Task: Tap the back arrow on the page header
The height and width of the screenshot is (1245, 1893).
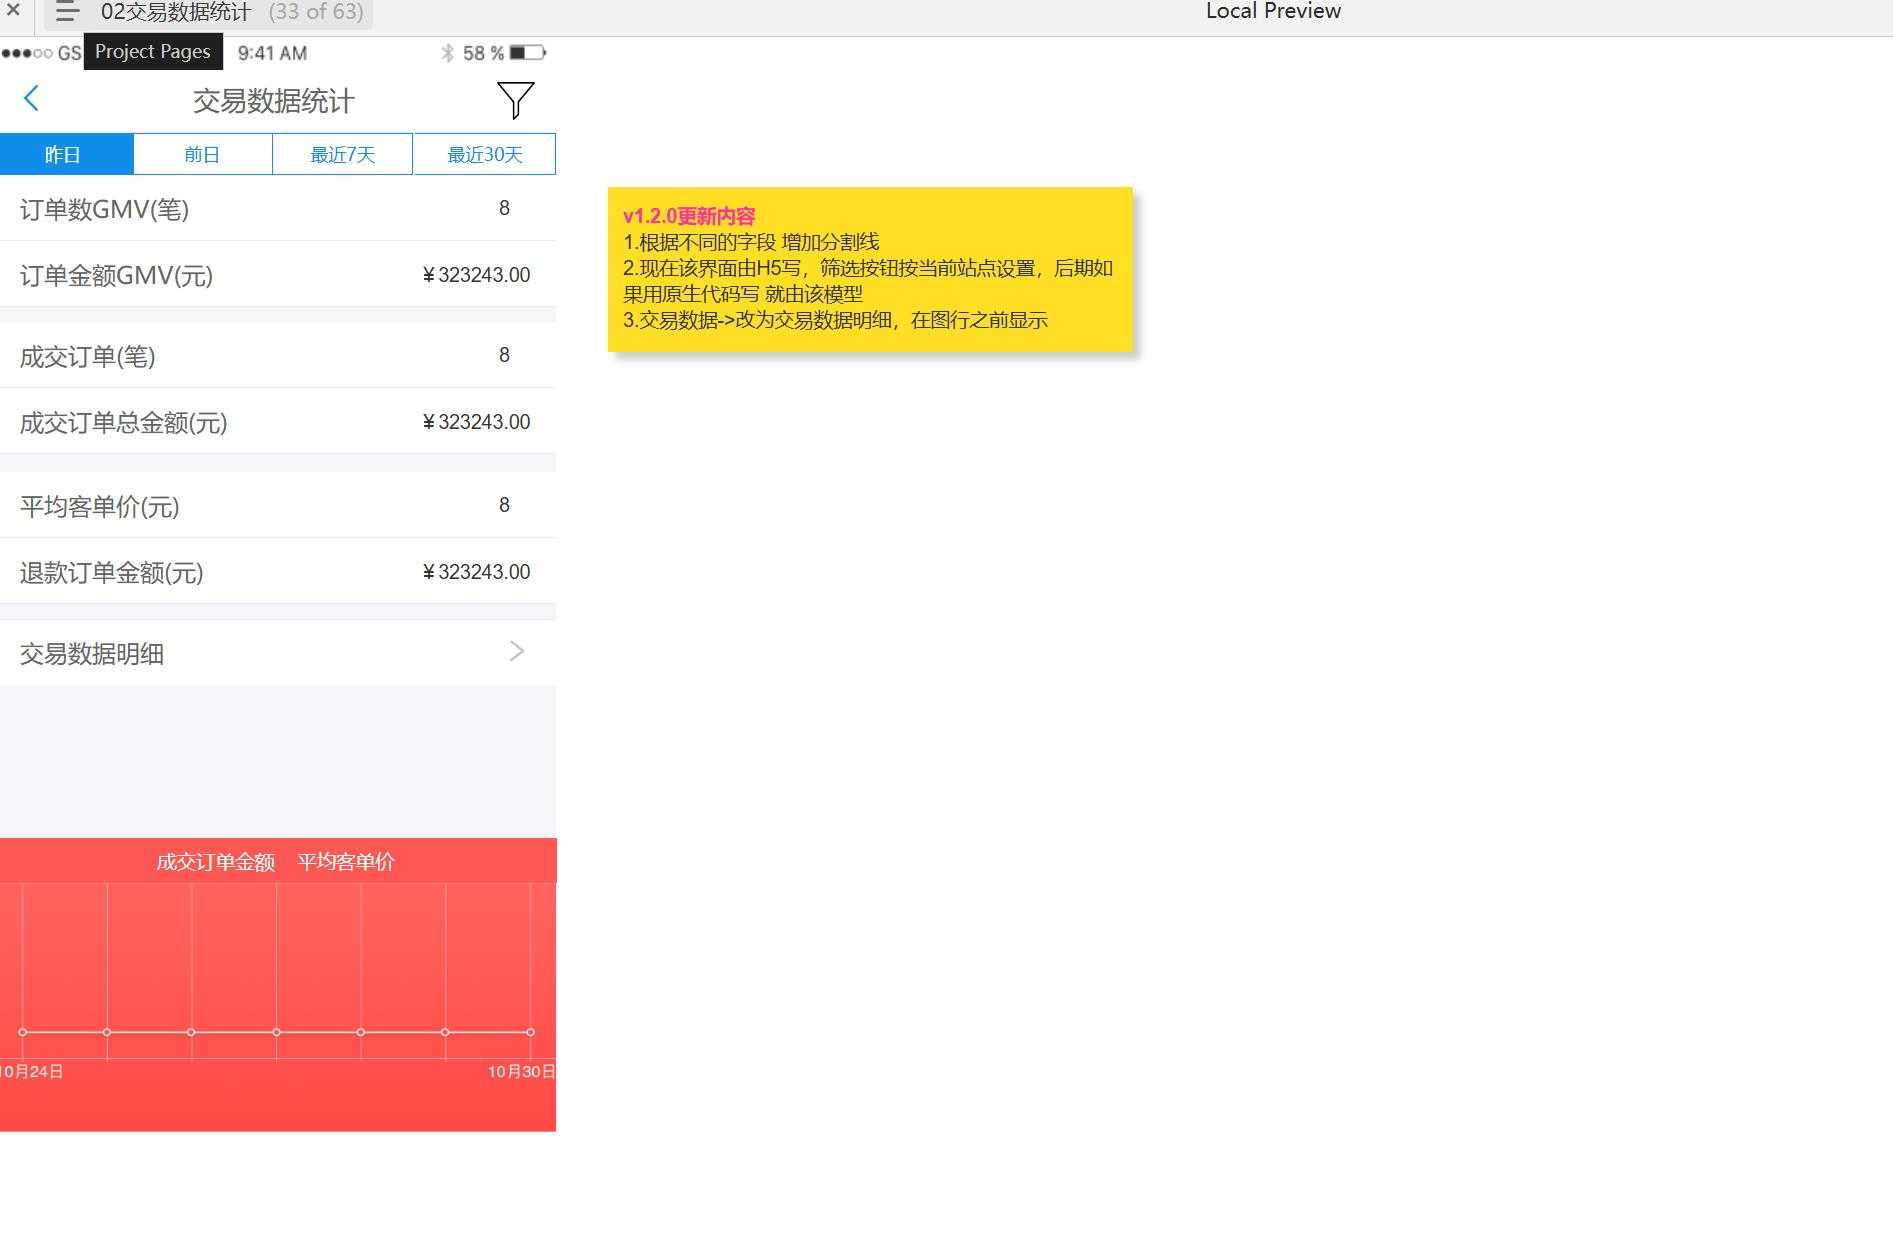Action: click(x=31, y=98)
